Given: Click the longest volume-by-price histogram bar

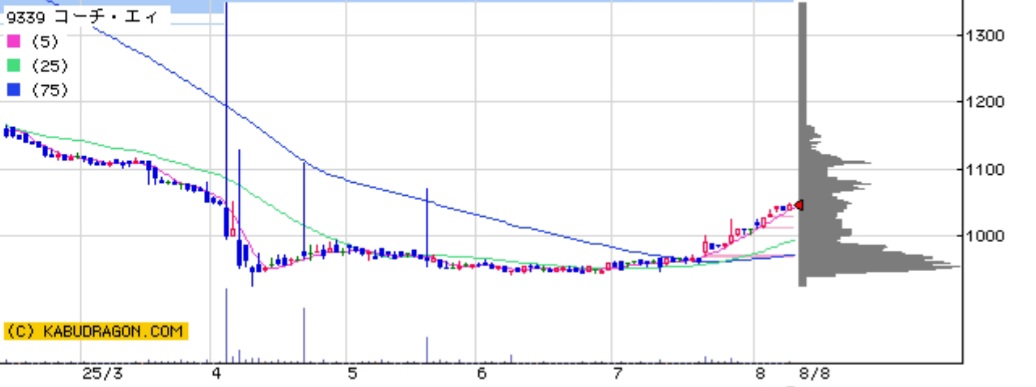Looking at the screenshot, I should coord(879,267).
